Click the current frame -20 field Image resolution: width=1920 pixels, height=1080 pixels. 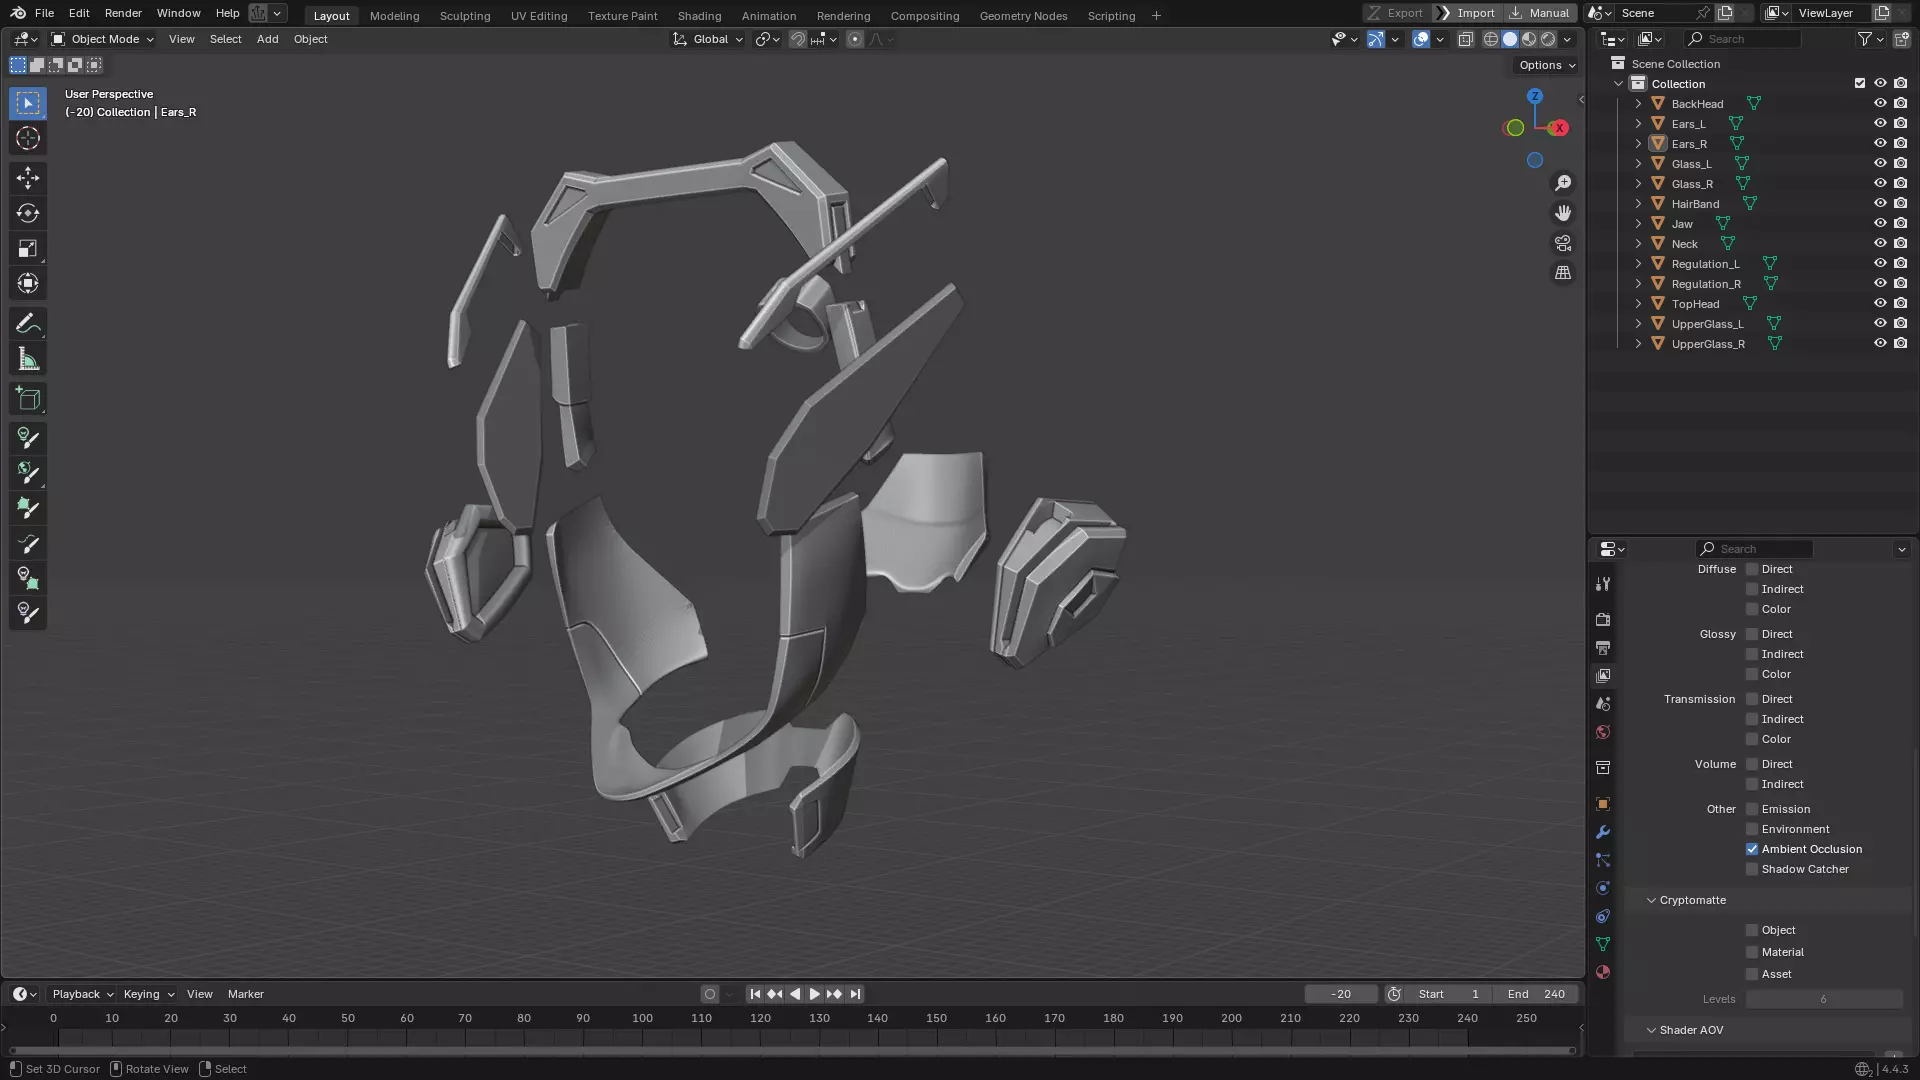(1341, 994)
